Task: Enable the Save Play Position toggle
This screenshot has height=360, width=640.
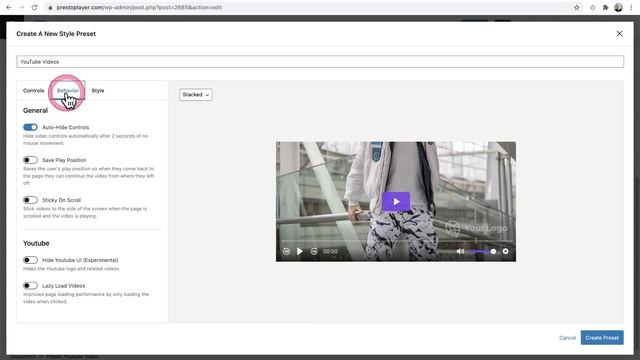Action: coord(30,160)
